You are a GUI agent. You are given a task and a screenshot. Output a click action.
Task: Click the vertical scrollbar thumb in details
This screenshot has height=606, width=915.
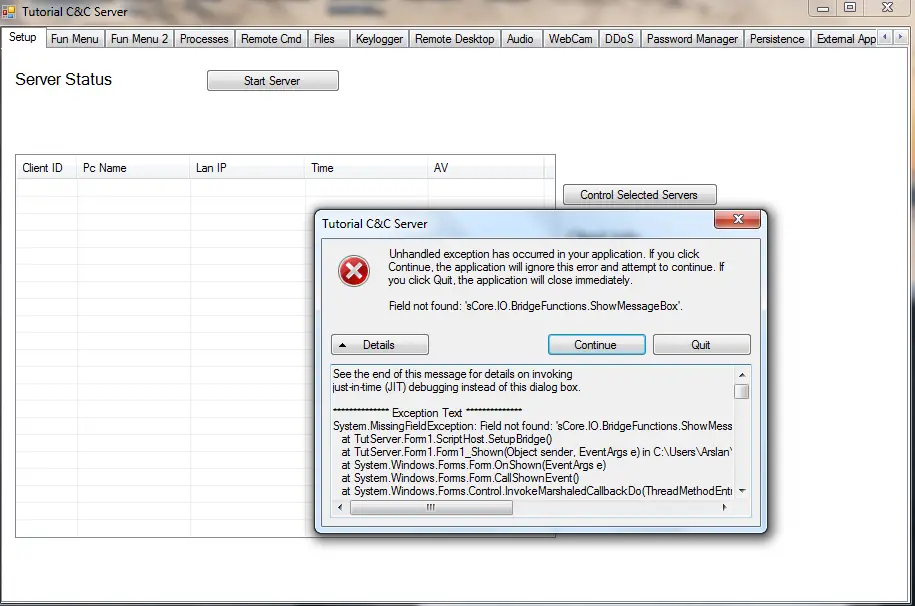pyautogui.click(x=742, y=391)
